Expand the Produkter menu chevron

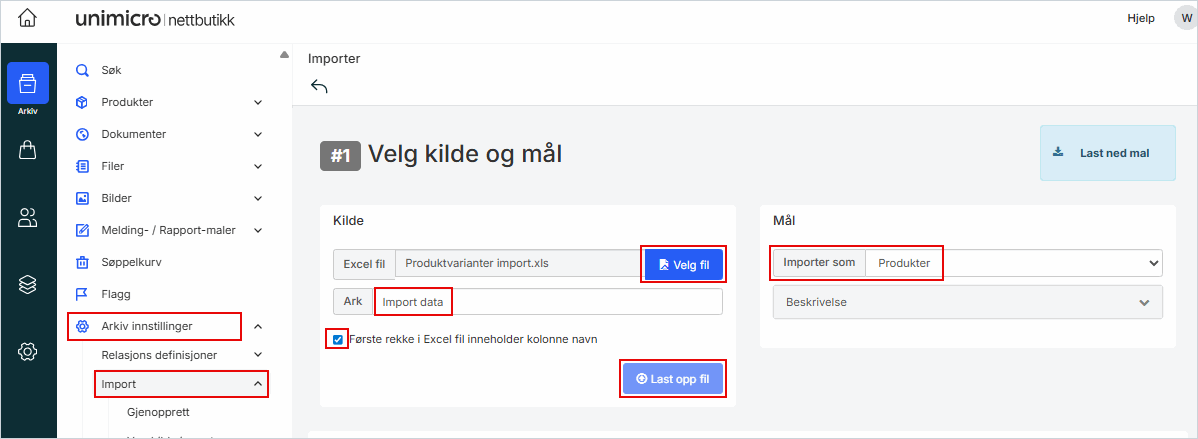[258, 102]
